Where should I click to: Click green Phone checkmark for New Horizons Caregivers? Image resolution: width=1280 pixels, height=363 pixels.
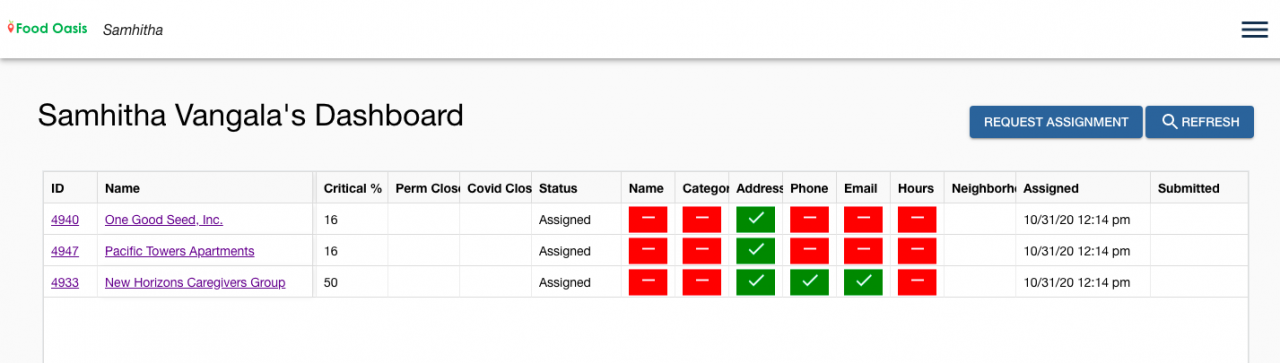click(x=810, y=283)
